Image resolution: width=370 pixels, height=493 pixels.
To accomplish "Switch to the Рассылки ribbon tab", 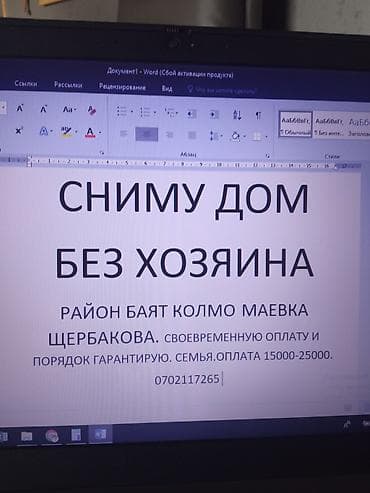I will point(68,85).
